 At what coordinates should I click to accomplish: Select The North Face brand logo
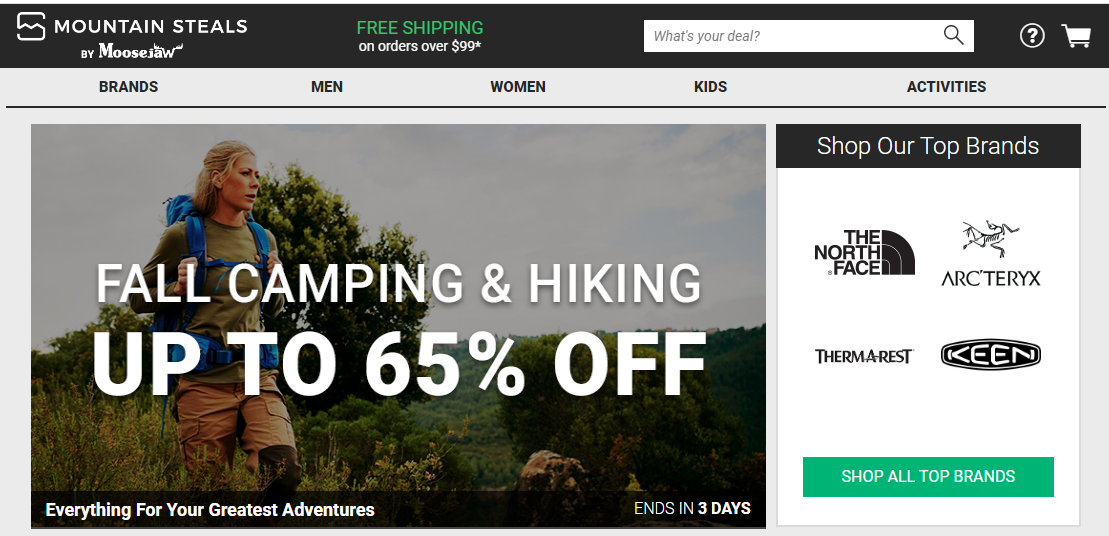pos(864,252)
